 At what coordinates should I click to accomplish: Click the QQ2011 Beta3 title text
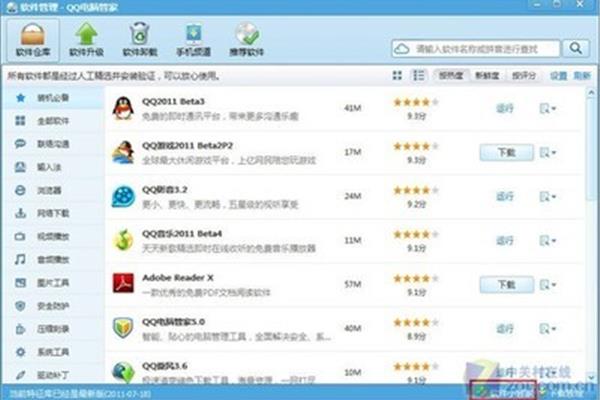pyautogui.click(x=173, y=101)
